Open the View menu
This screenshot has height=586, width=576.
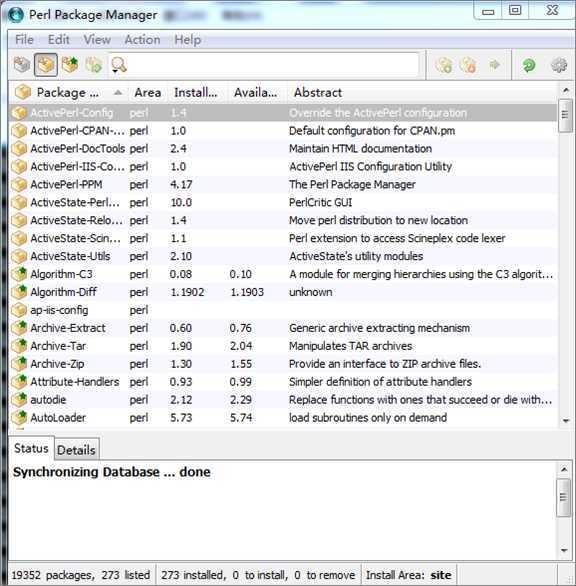click(x=97, y=40)
